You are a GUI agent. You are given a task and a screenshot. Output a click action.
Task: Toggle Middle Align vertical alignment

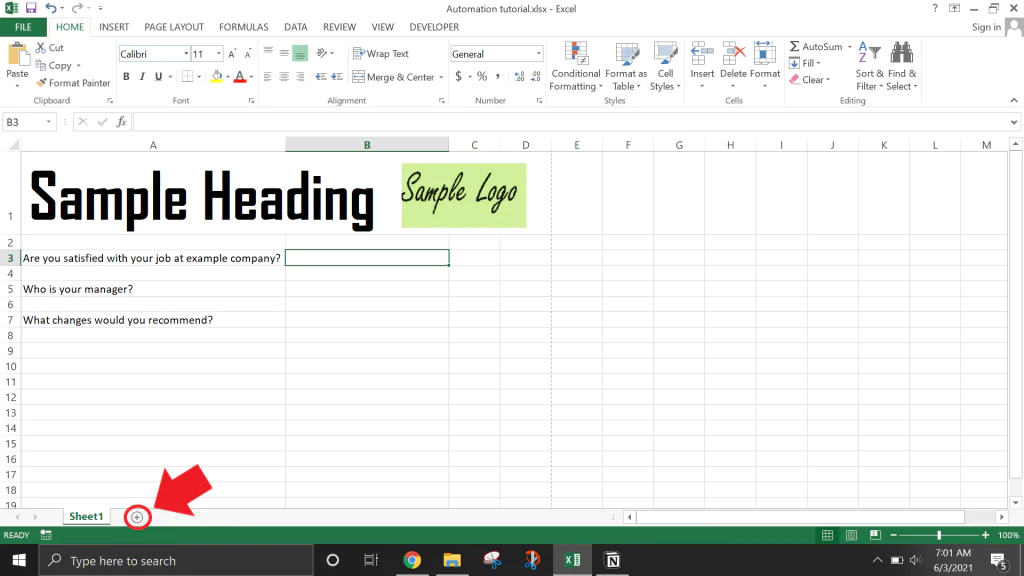(x=284, y=53)
